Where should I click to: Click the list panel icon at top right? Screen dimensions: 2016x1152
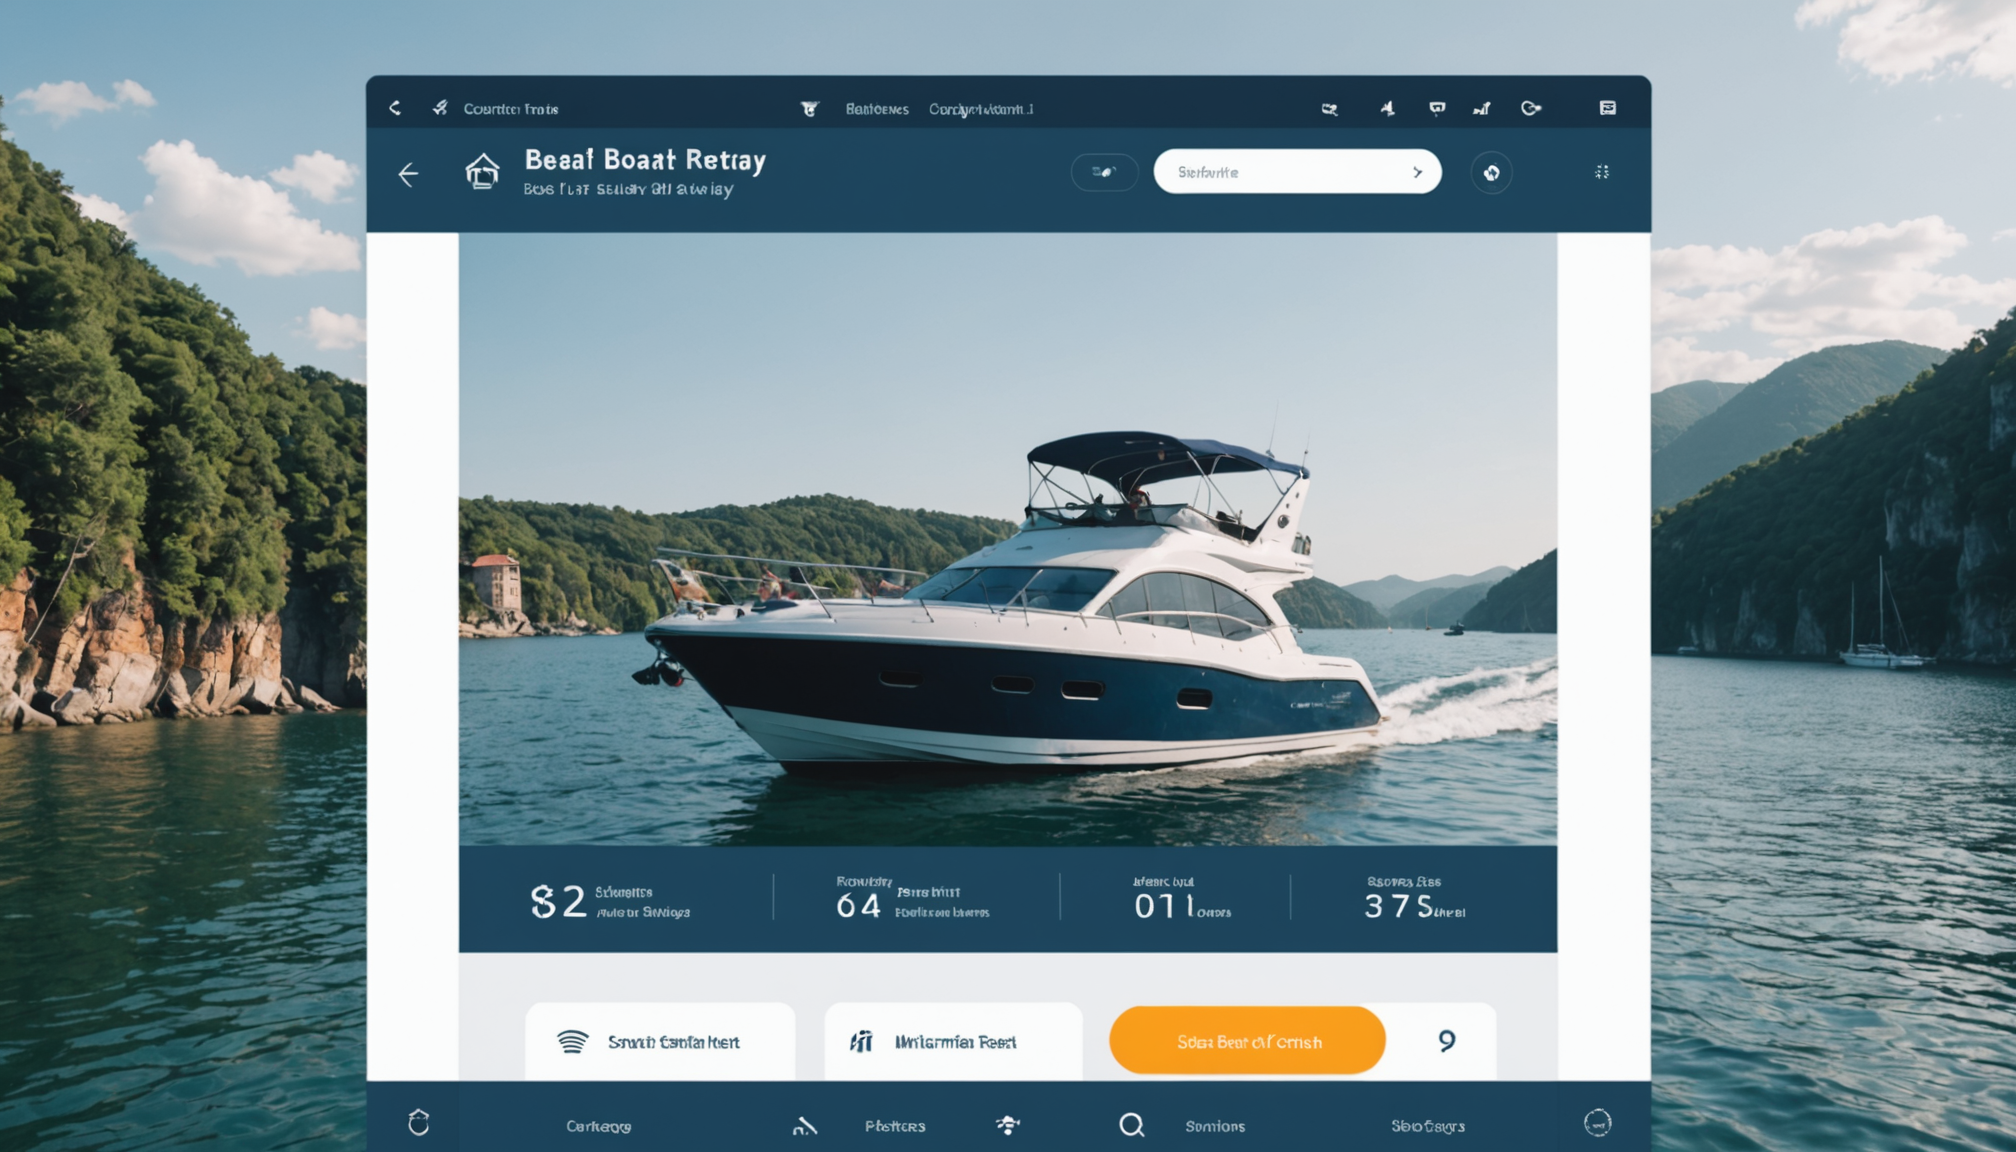1608,108
